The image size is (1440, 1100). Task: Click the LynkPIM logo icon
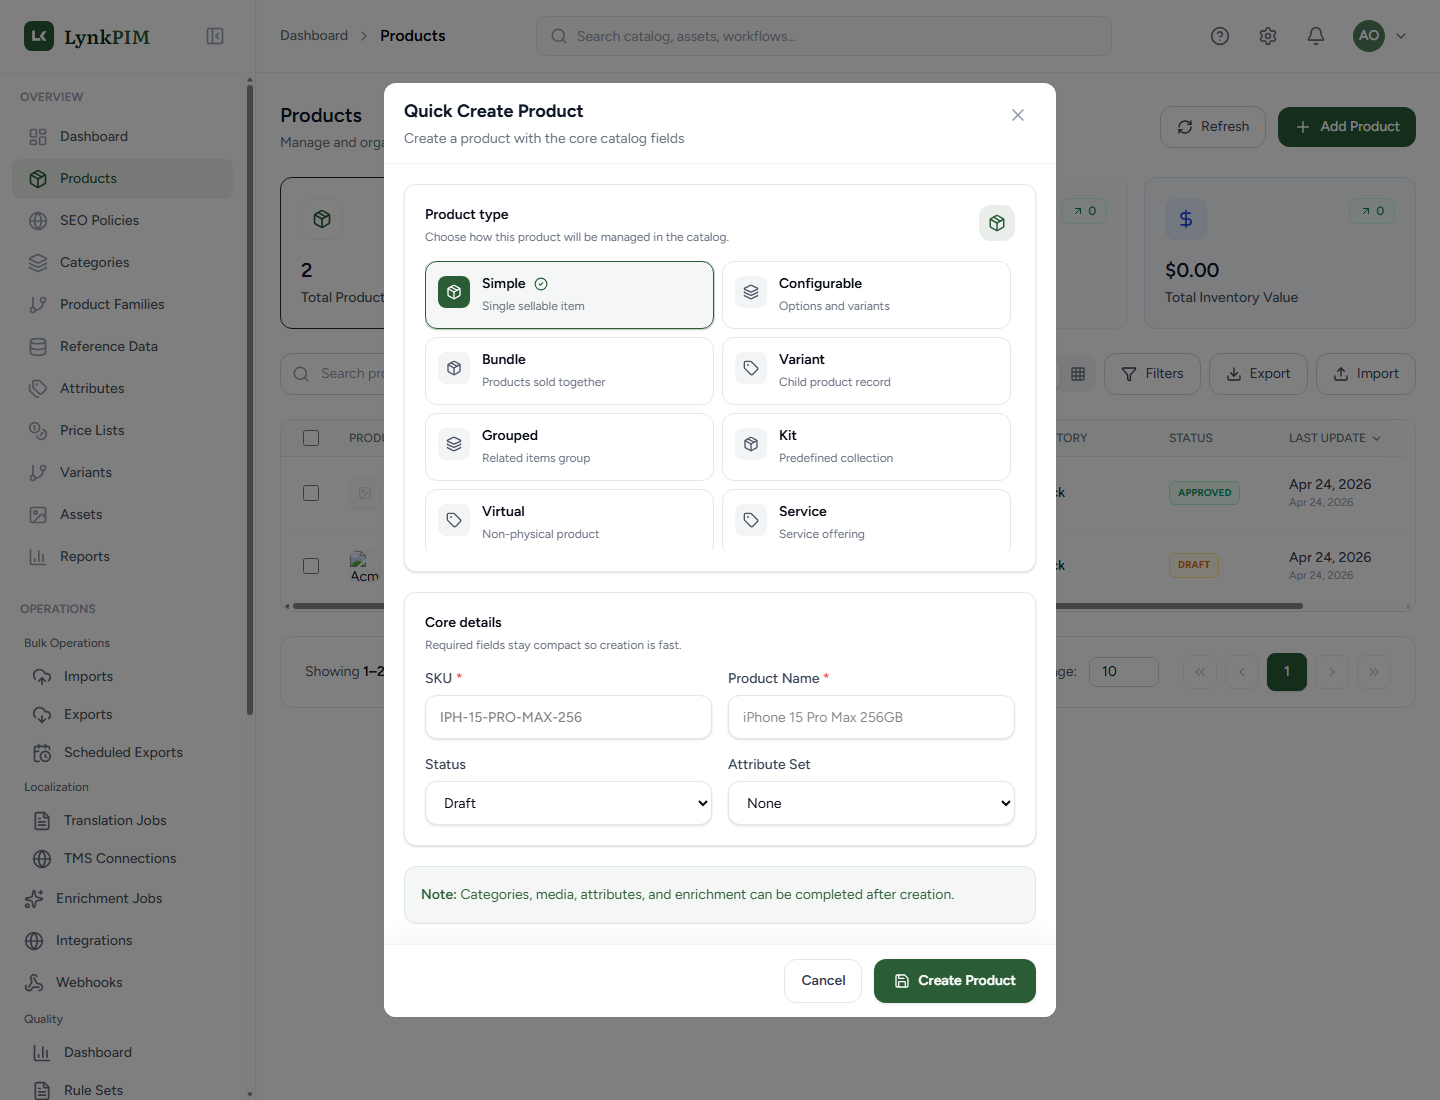click(39, 36)
